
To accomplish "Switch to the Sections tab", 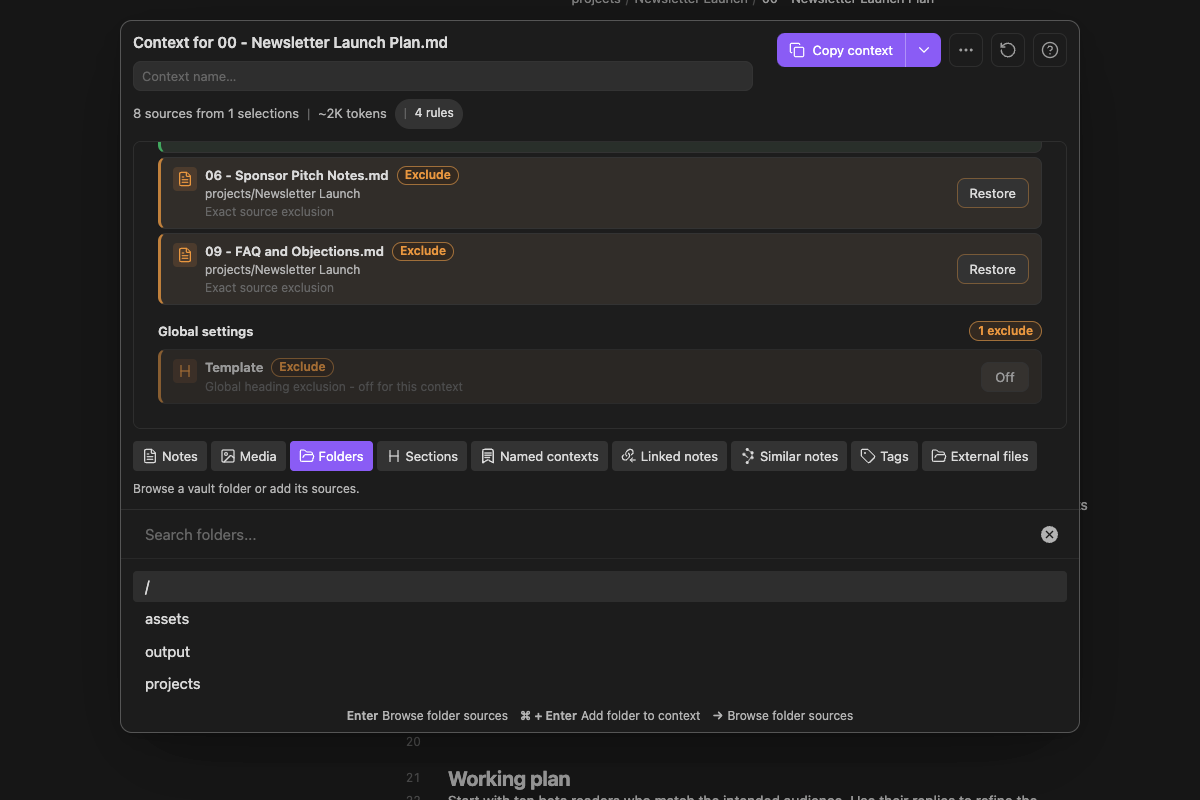I will (x=422, y=456).
